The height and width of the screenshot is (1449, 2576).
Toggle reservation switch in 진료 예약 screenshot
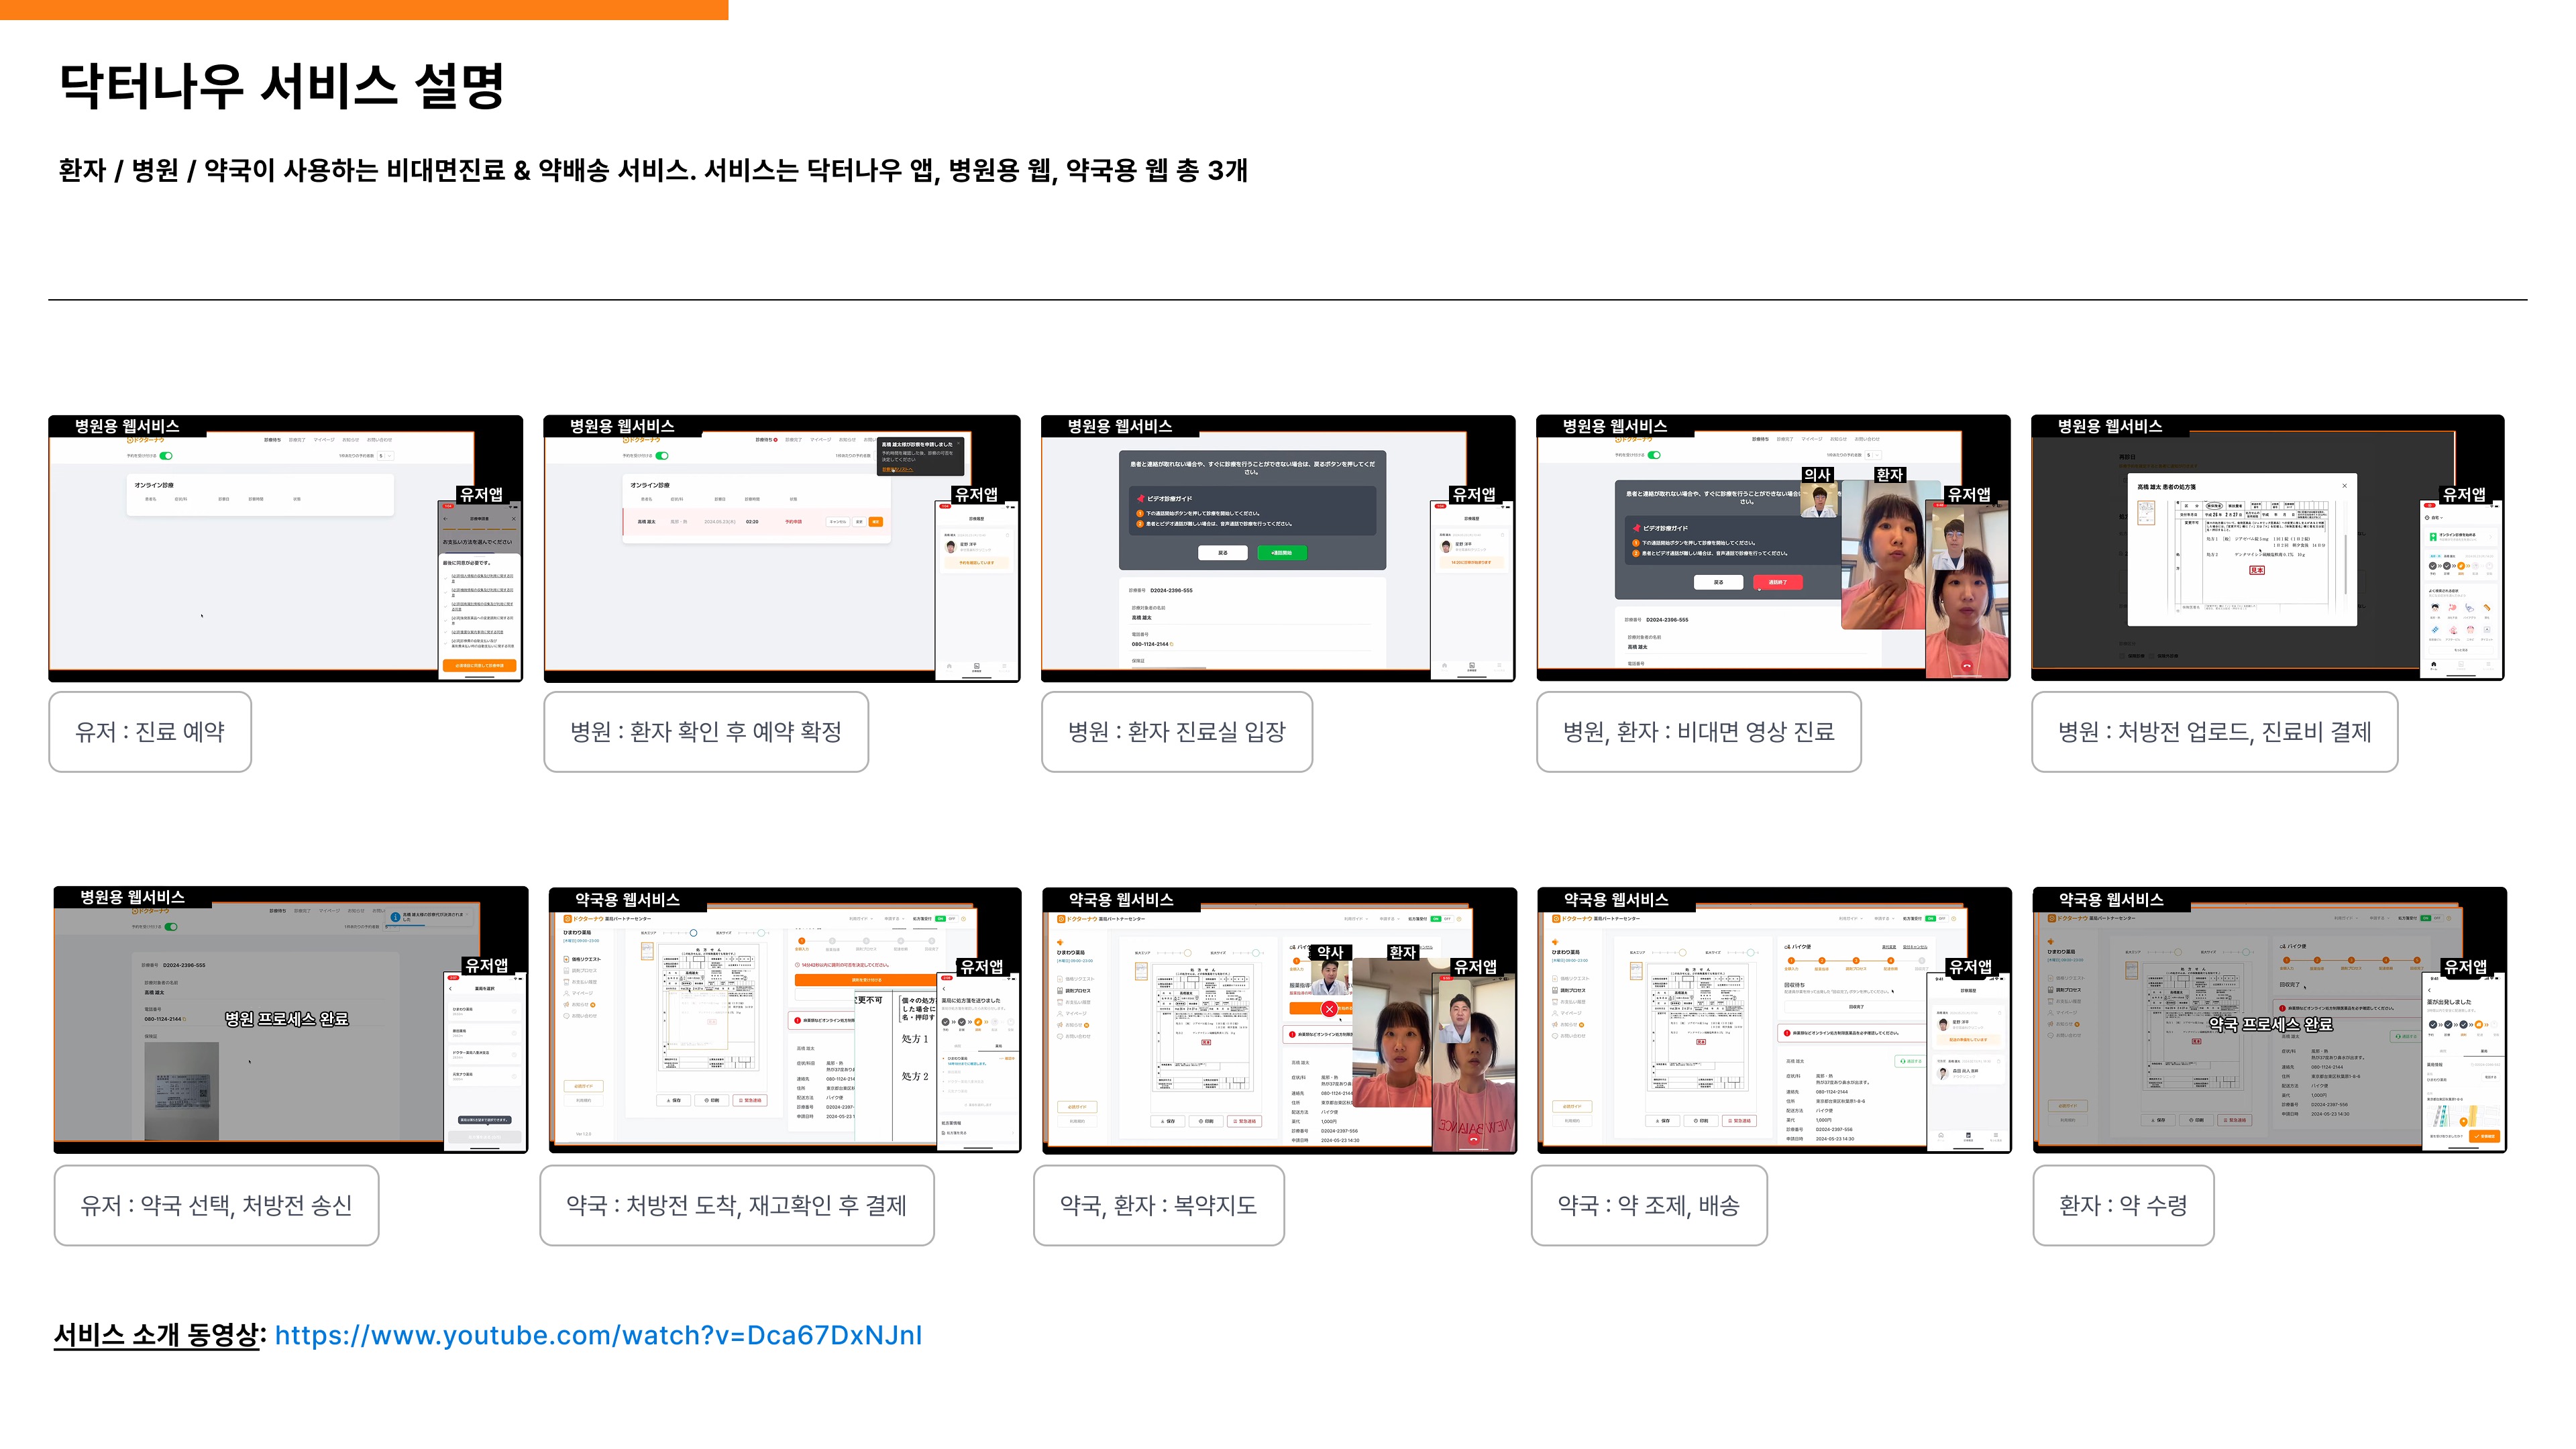166,456
